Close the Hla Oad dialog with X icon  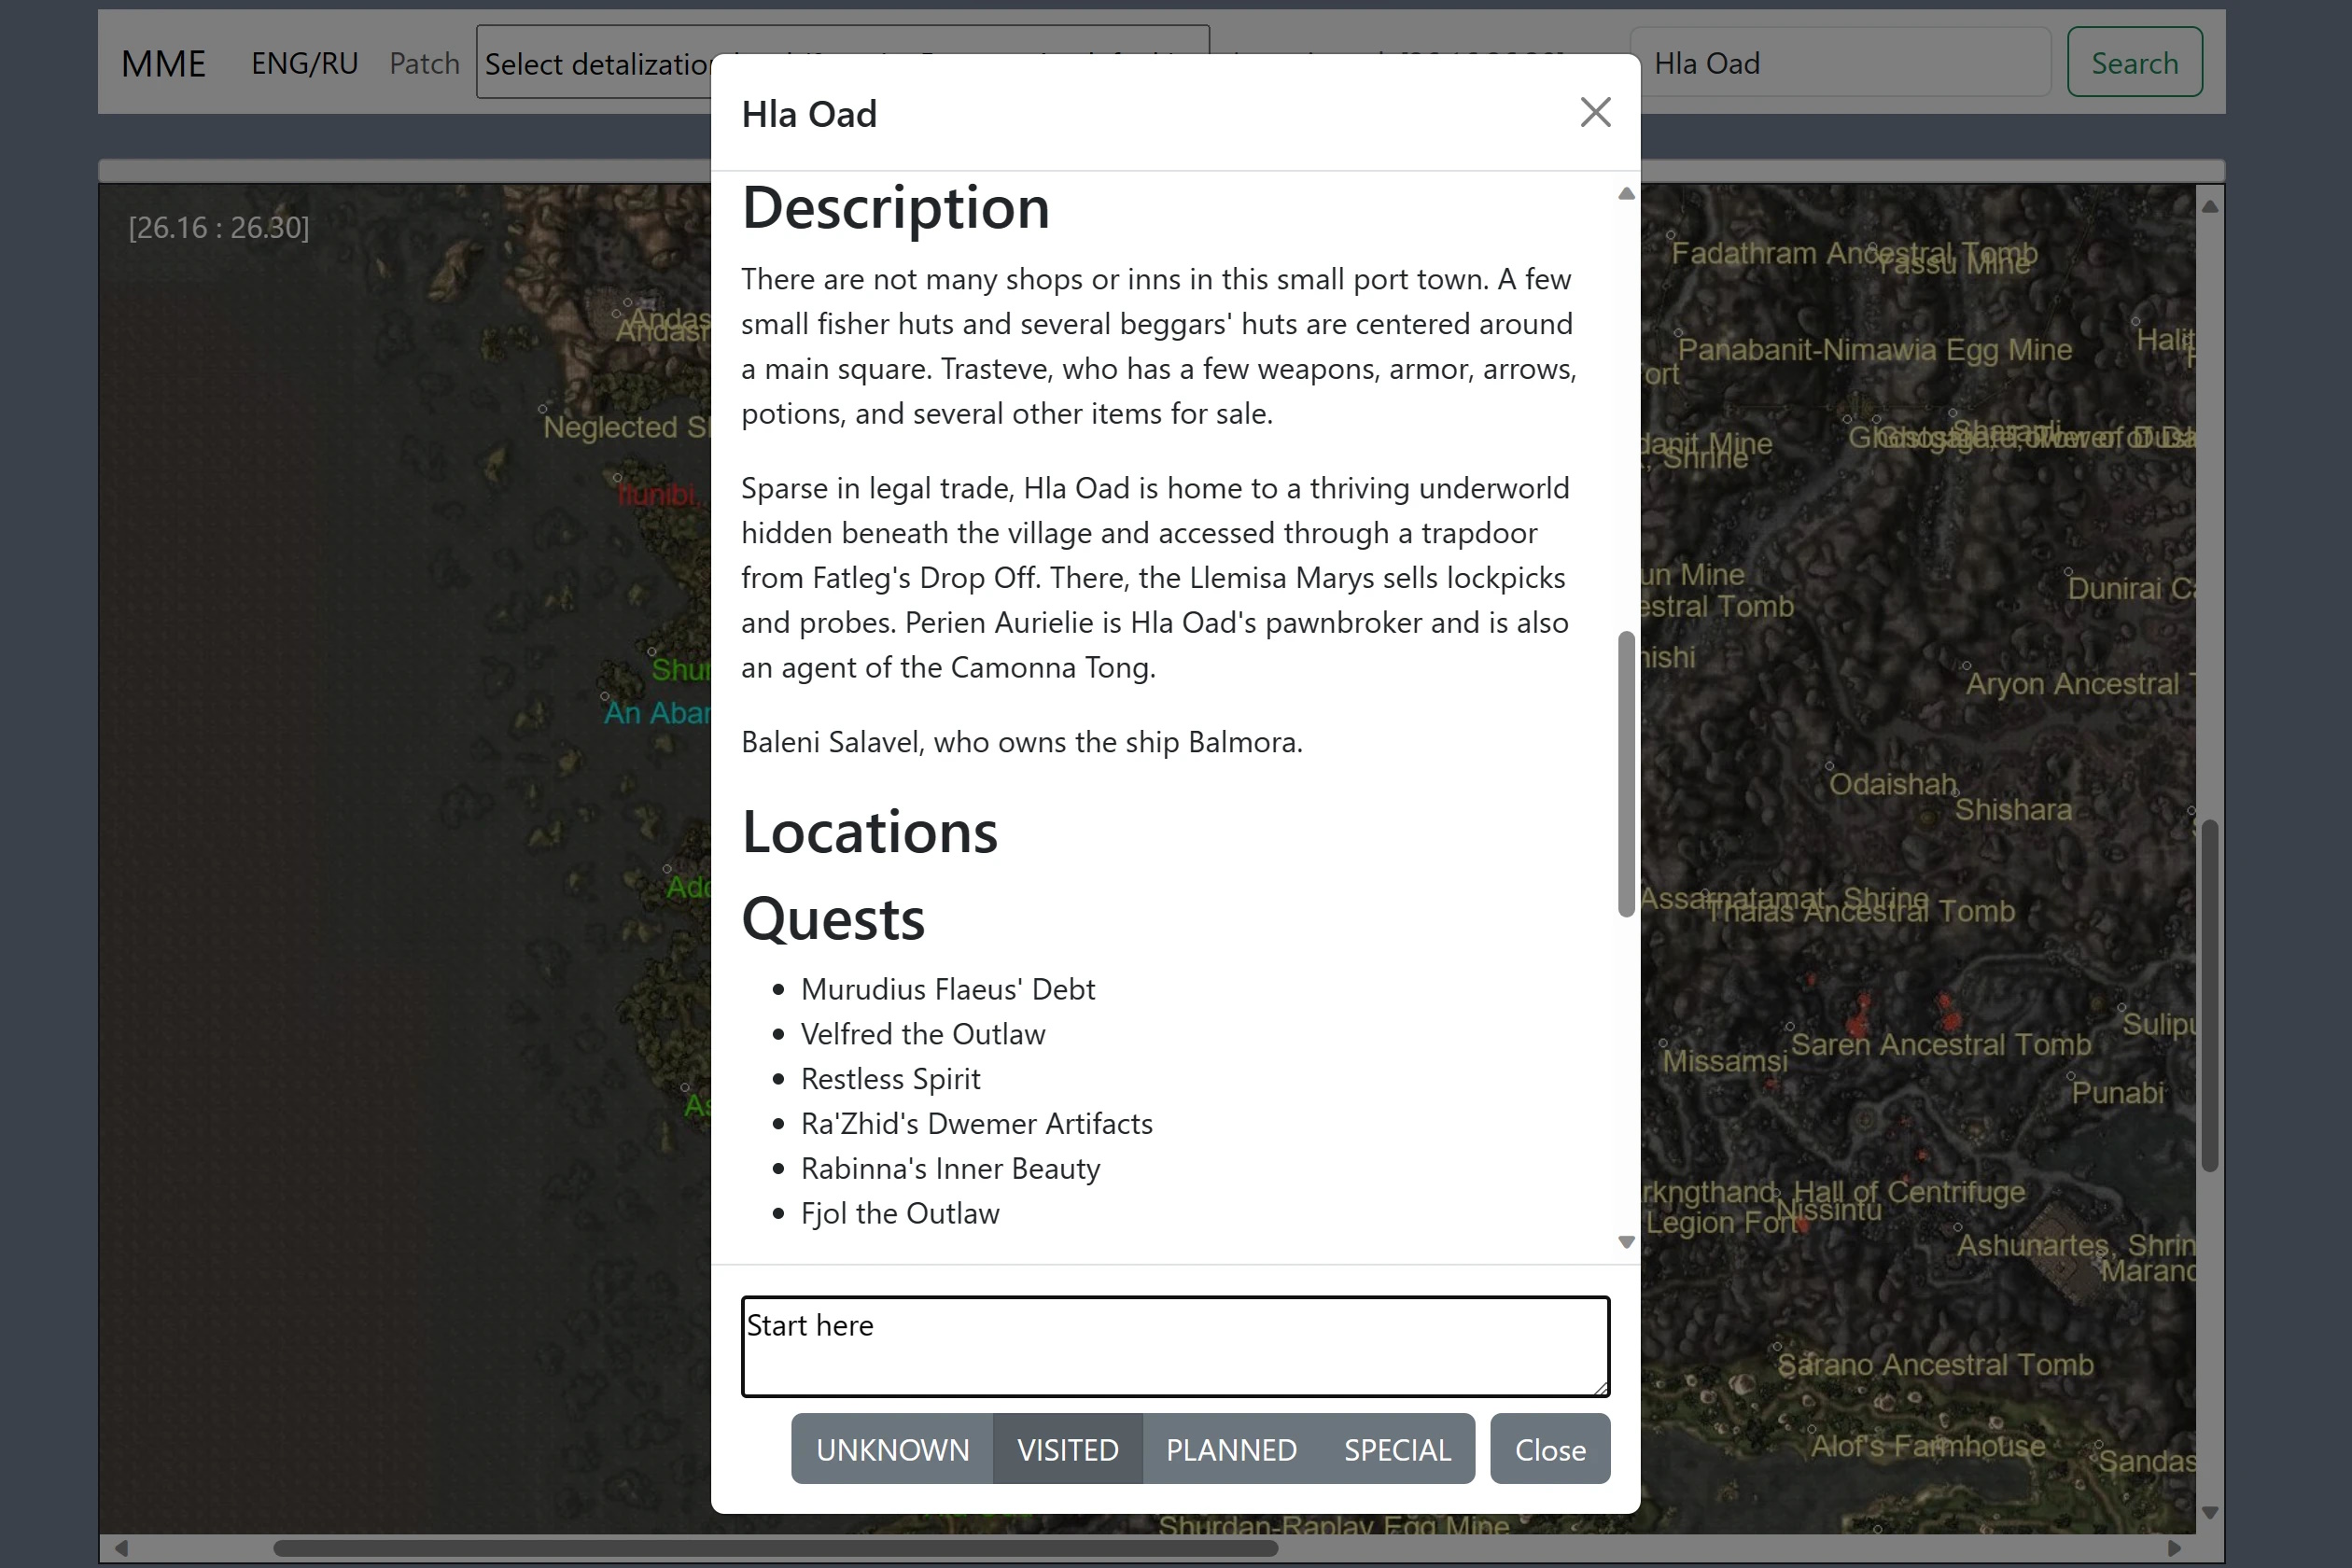click(1595, 112)
